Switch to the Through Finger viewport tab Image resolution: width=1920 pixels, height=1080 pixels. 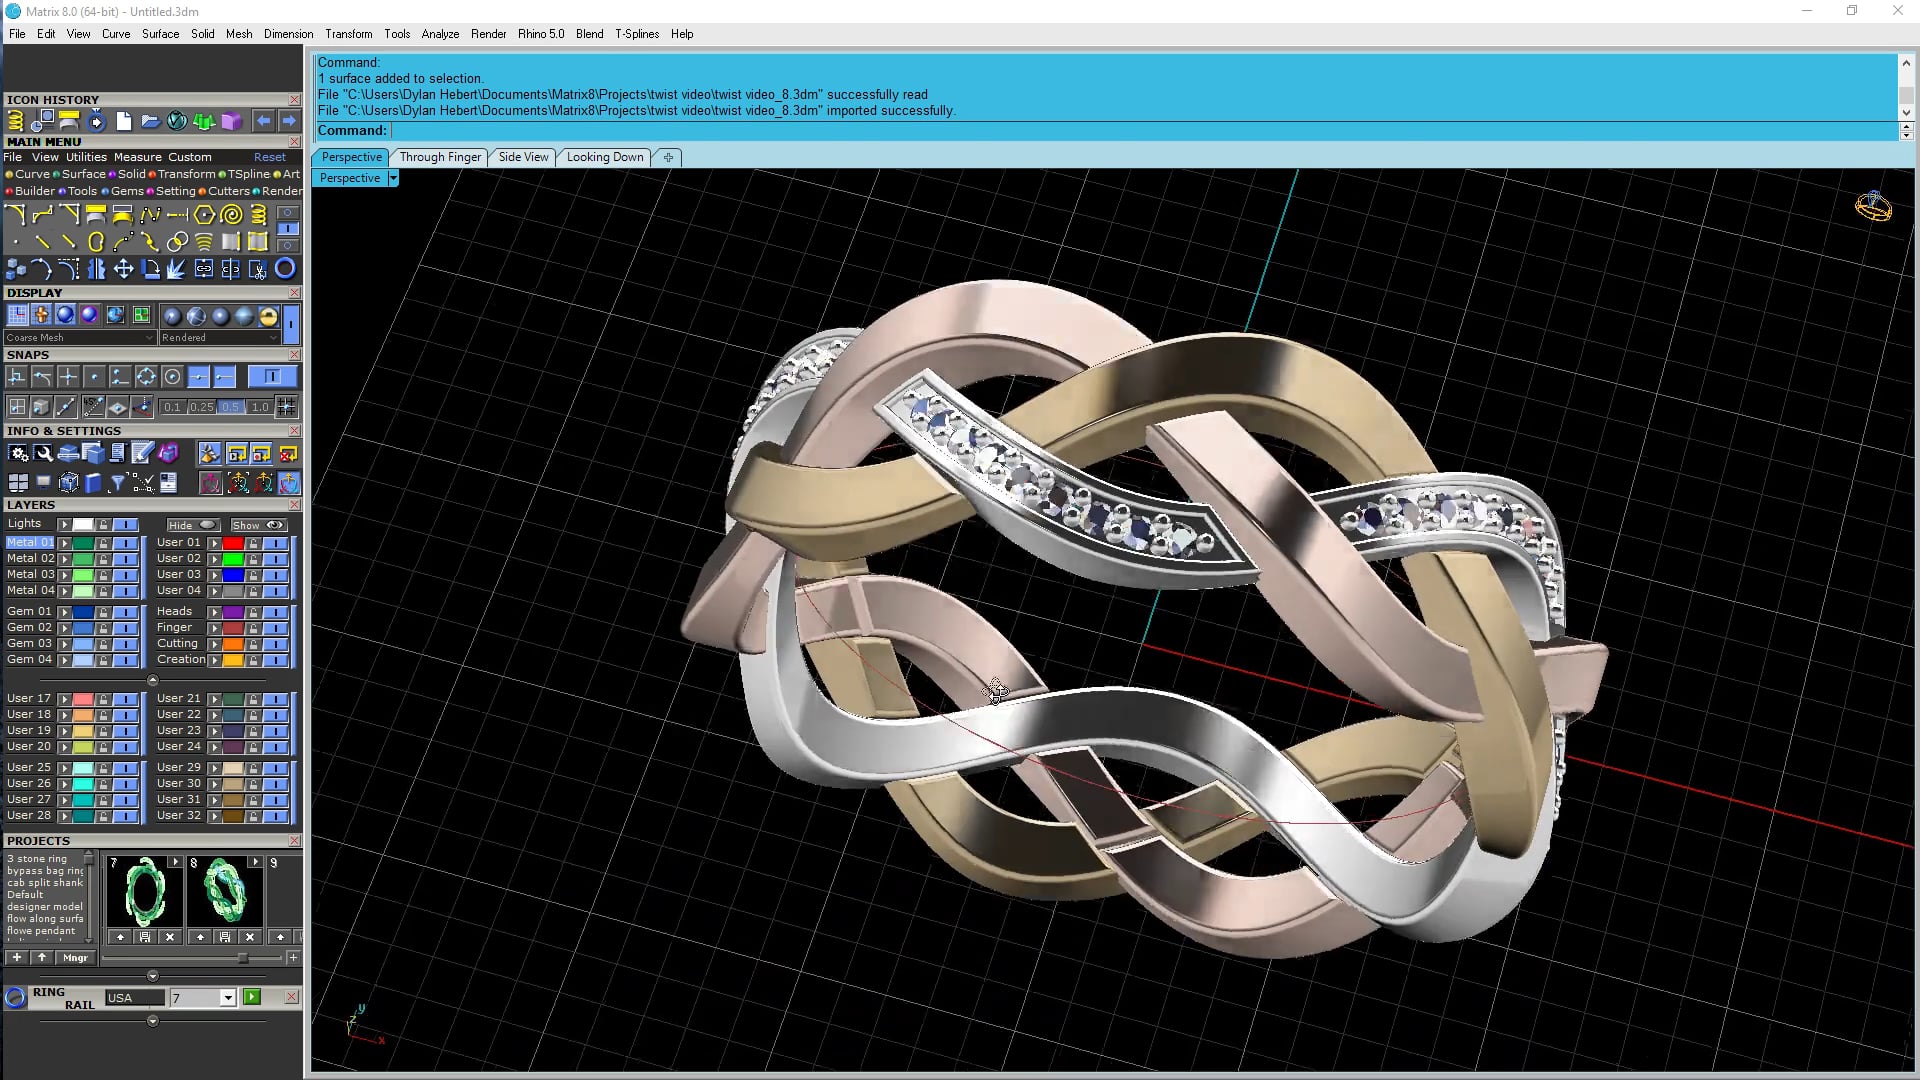(440, 157)
